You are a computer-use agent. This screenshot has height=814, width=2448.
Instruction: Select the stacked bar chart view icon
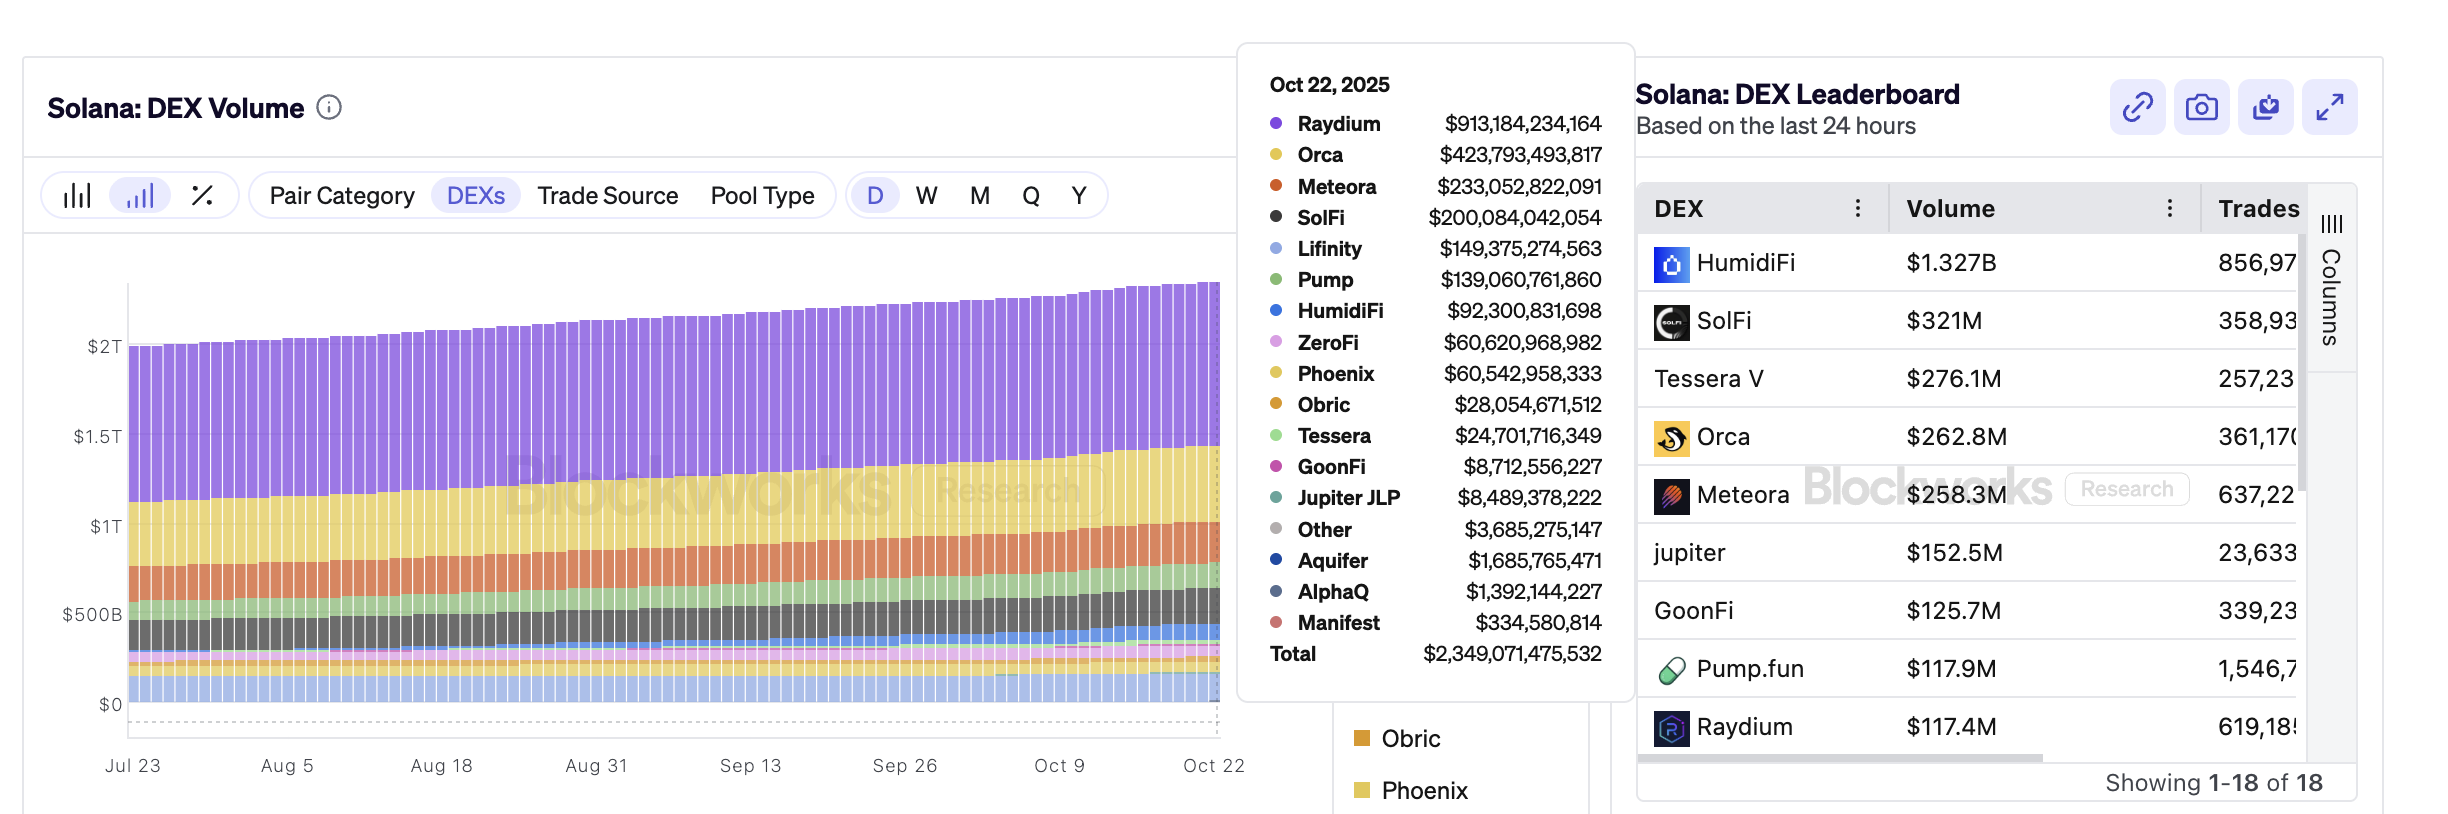click(x=140, y=195)
